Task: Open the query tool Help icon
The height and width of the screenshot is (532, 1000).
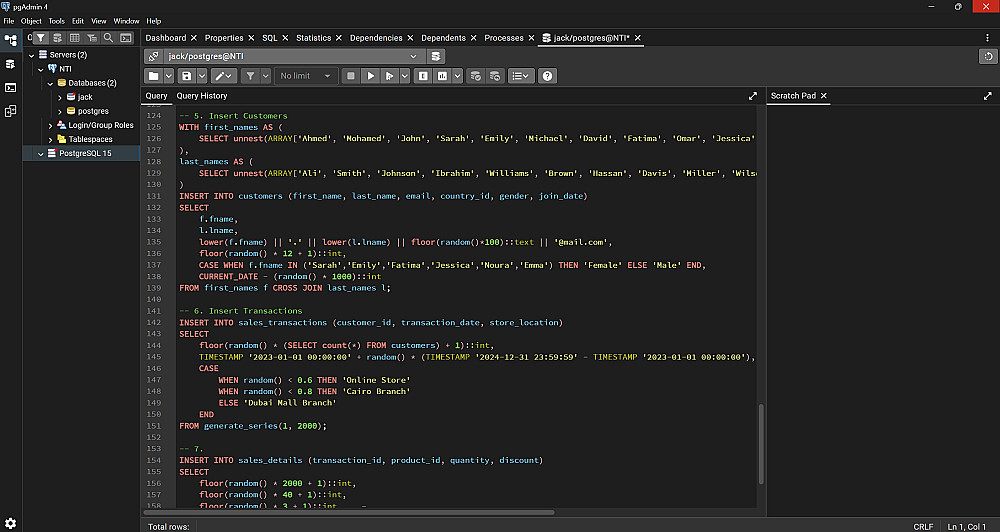Action: pos(547,76)
